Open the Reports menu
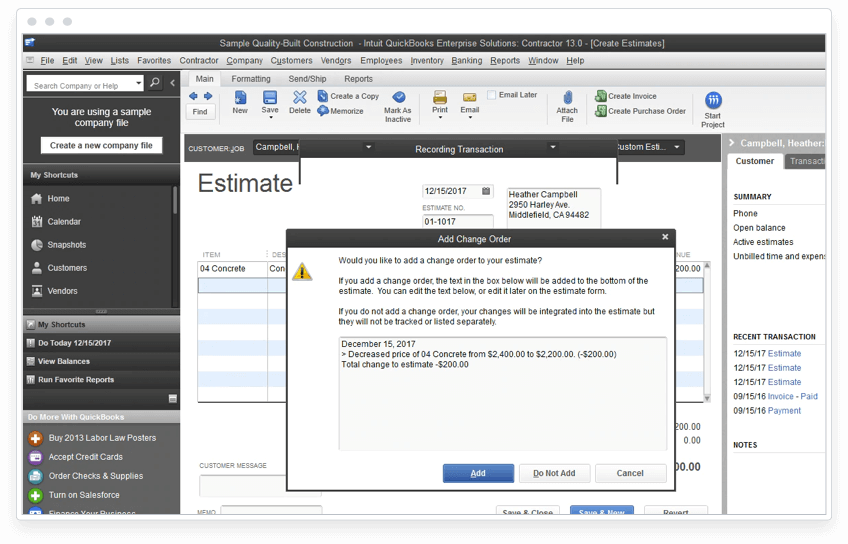This screenshot has height=544, width=848. [x=505, y=61]
